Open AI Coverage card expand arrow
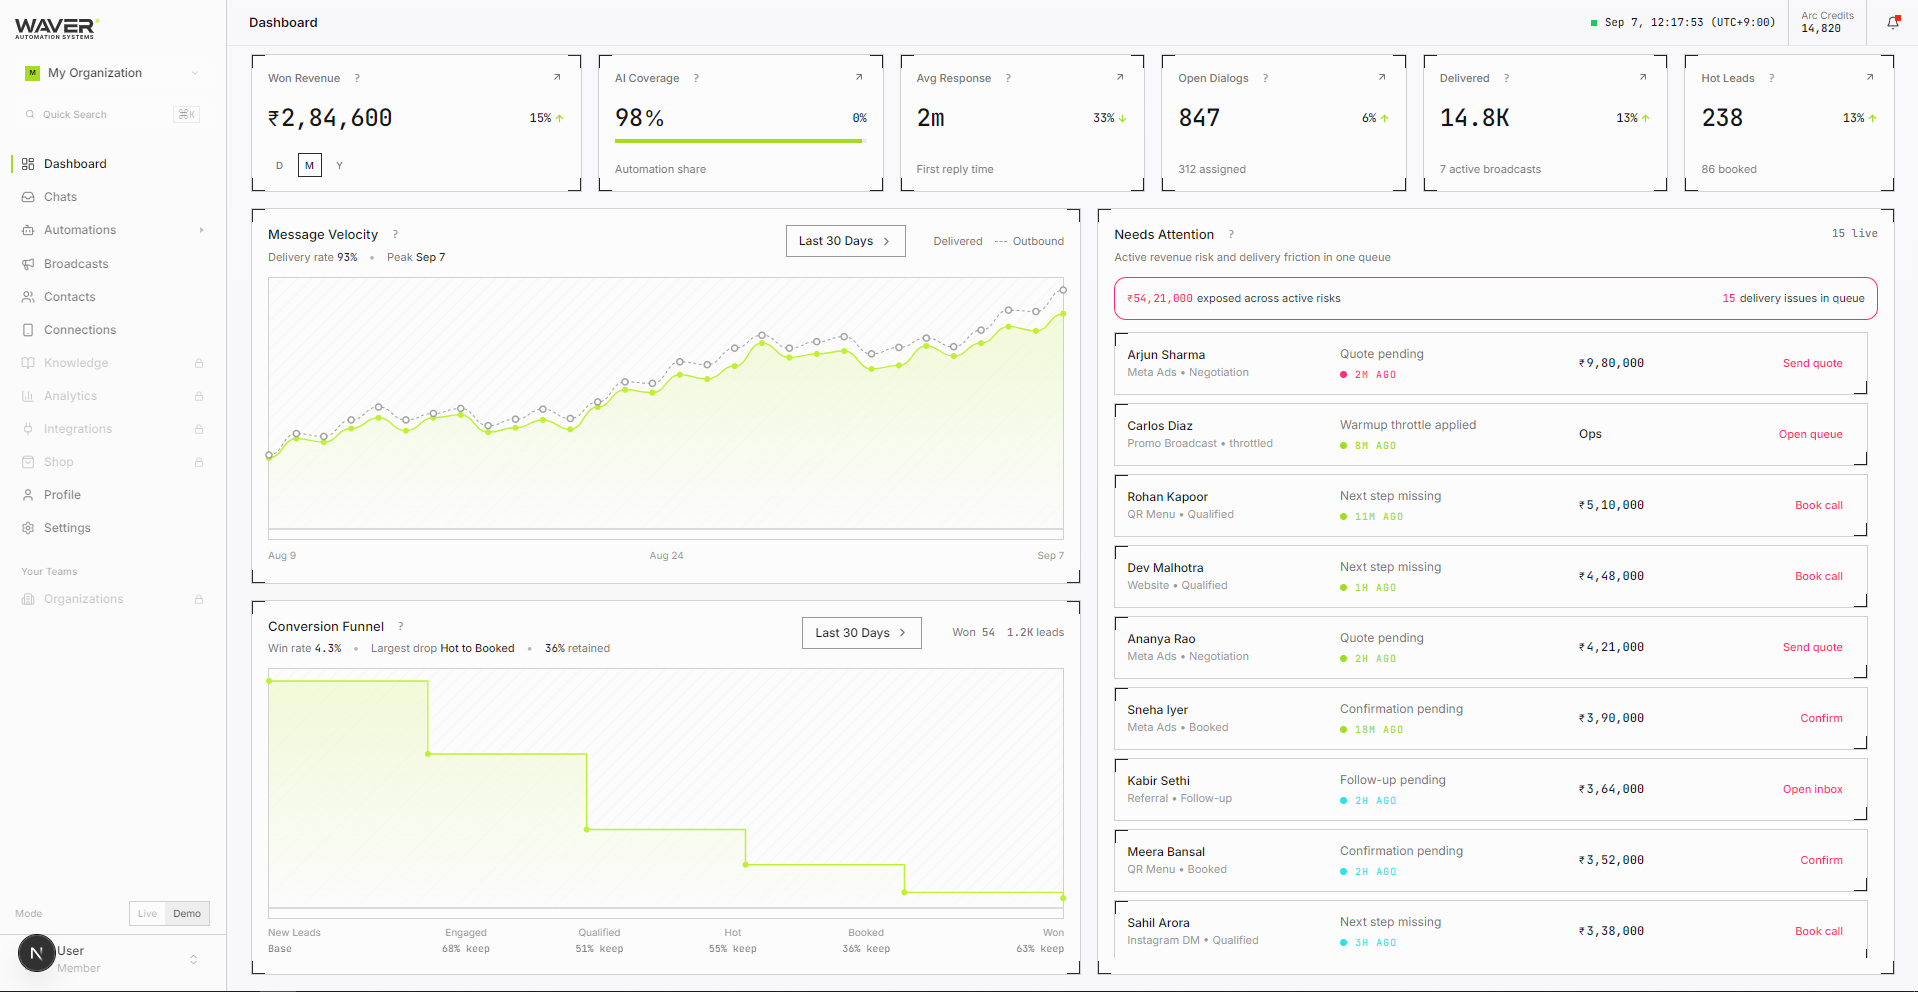 (858, 77)
